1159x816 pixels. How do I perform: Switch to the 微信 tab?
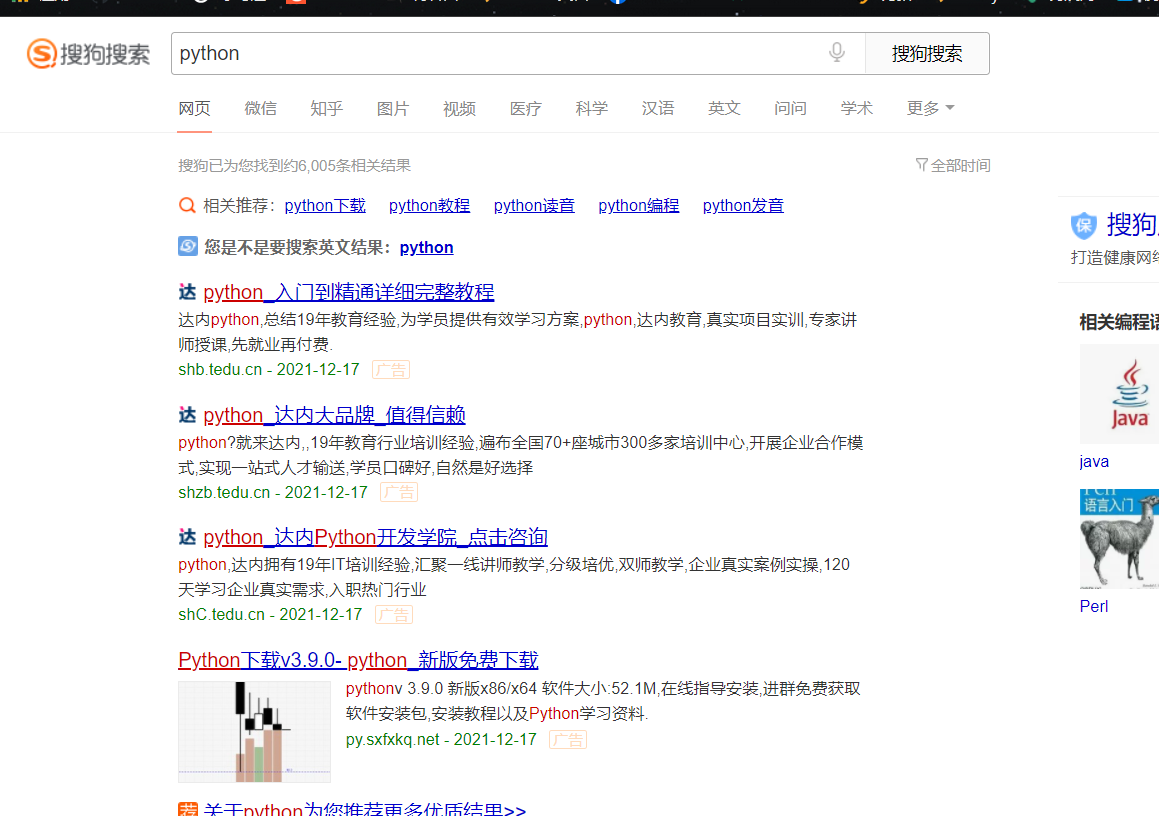pos(260,109)
